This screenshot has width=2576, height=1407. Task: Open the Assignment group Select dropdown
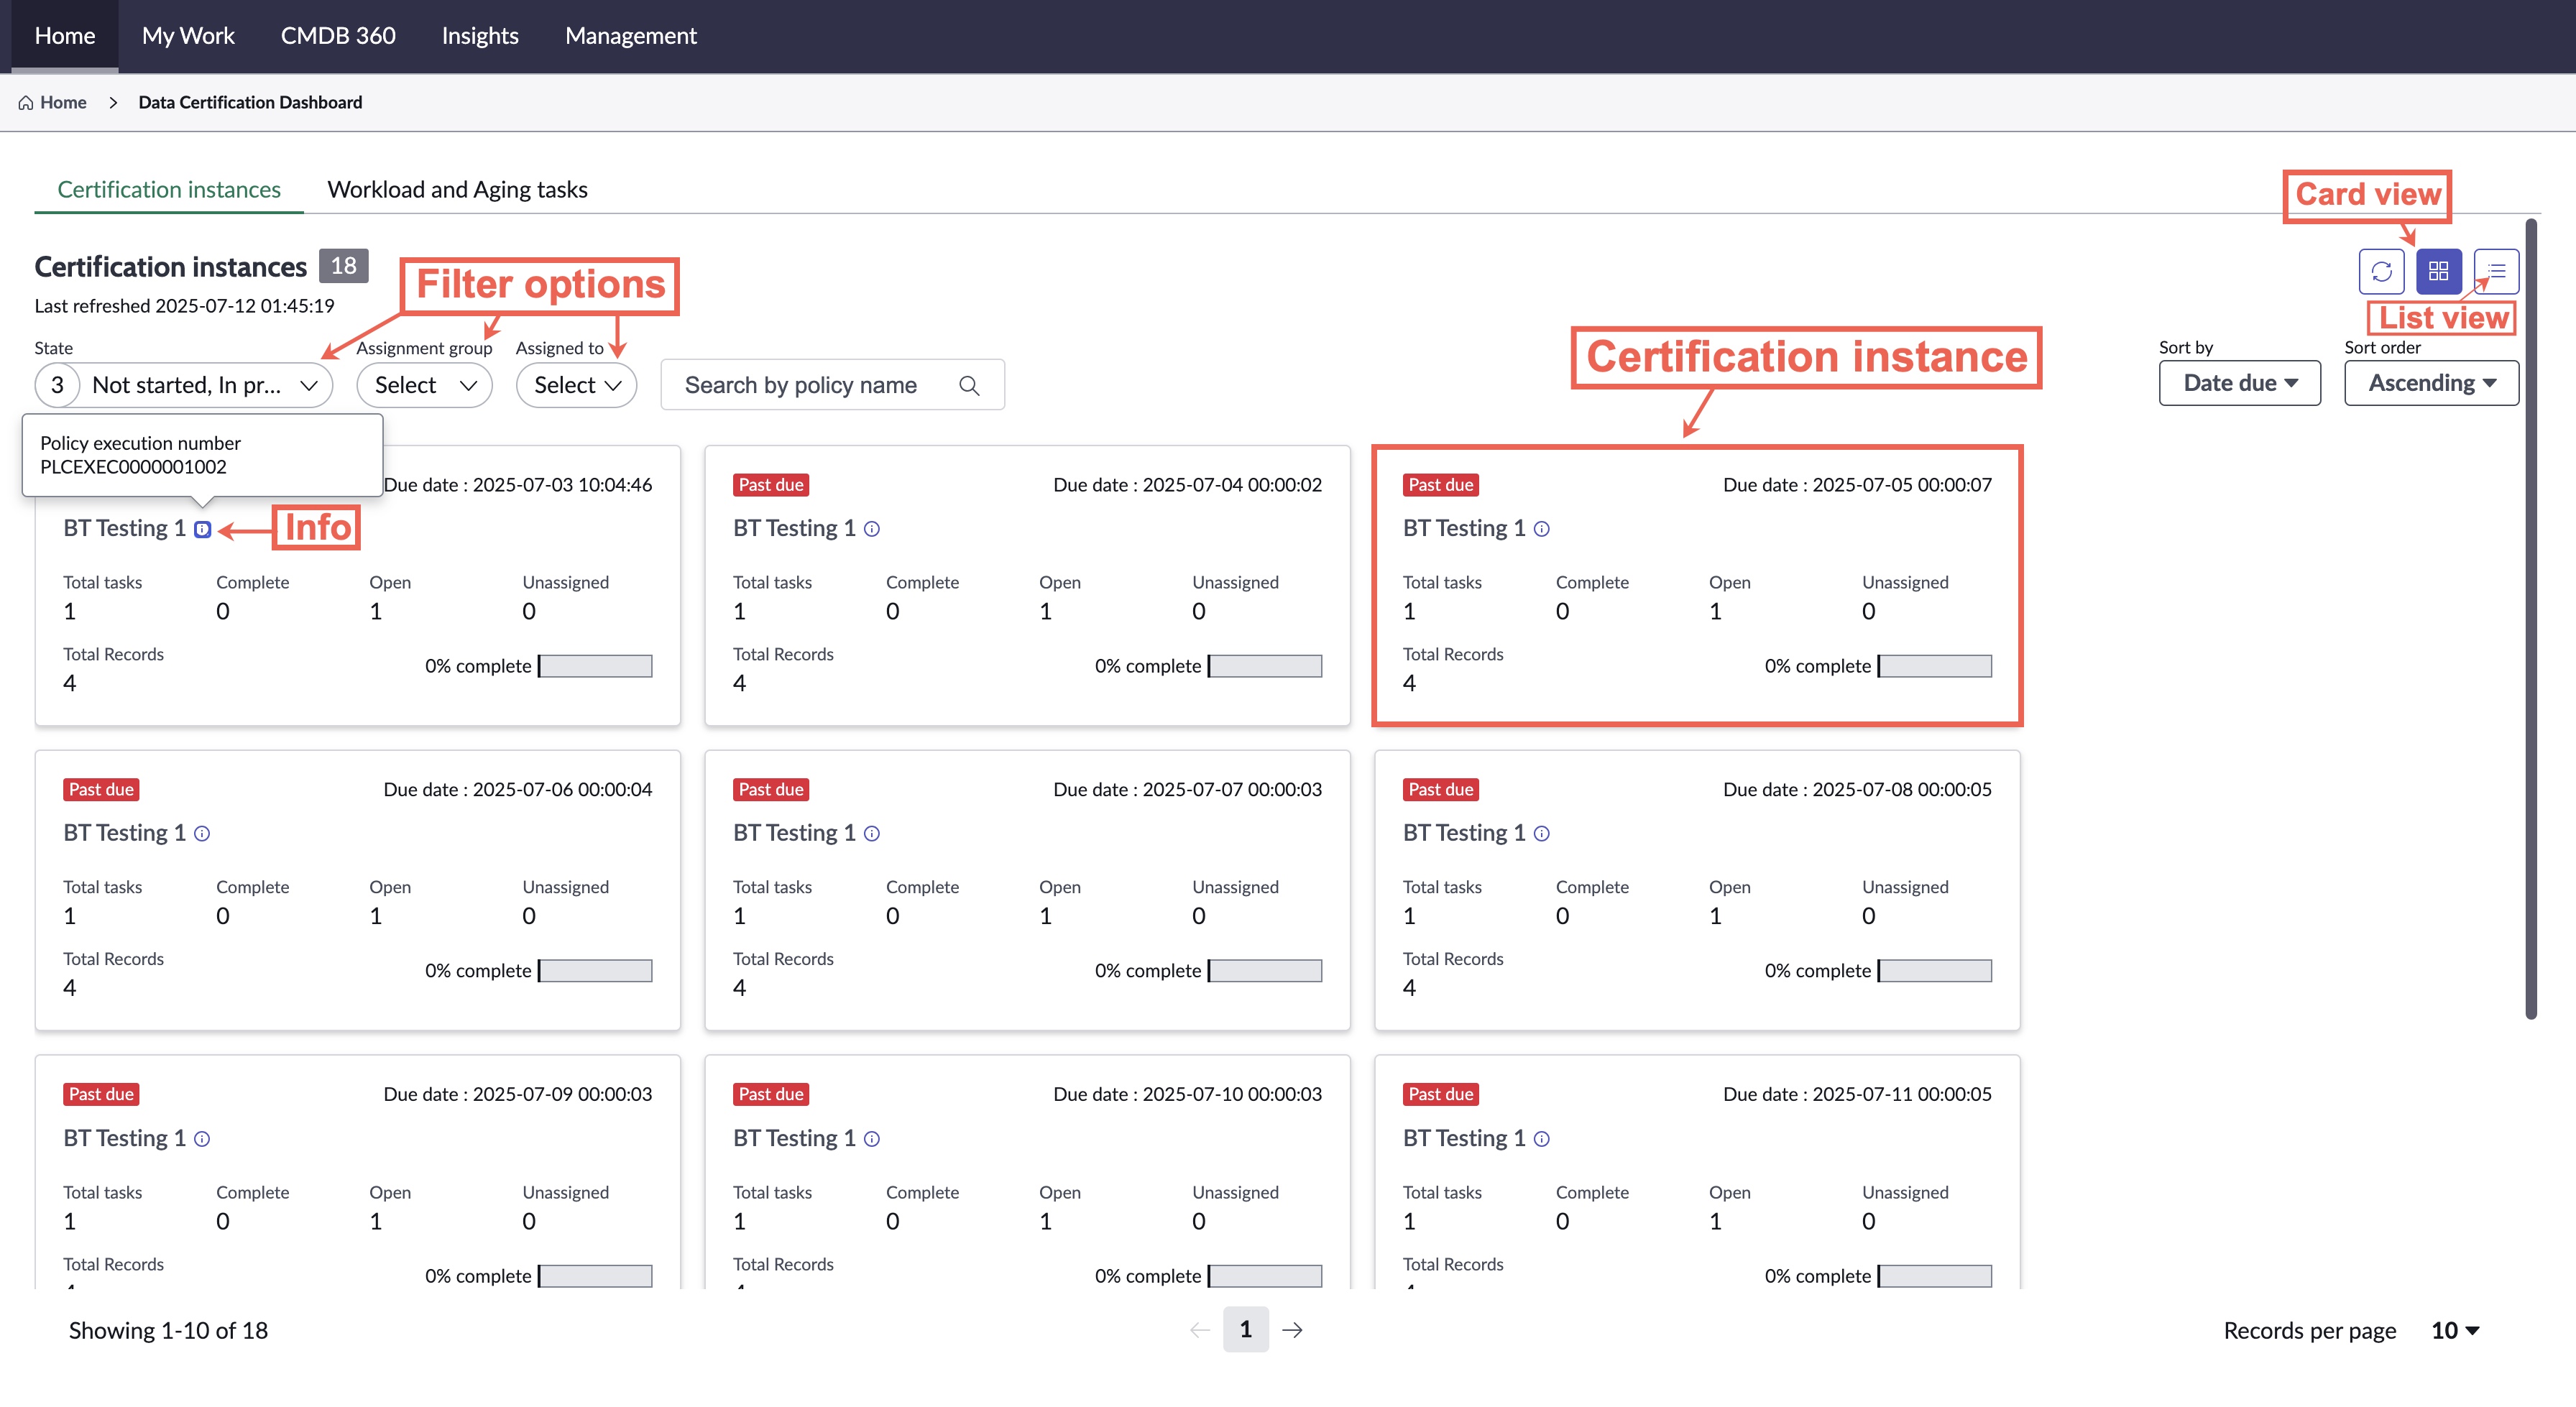point(424,385)
